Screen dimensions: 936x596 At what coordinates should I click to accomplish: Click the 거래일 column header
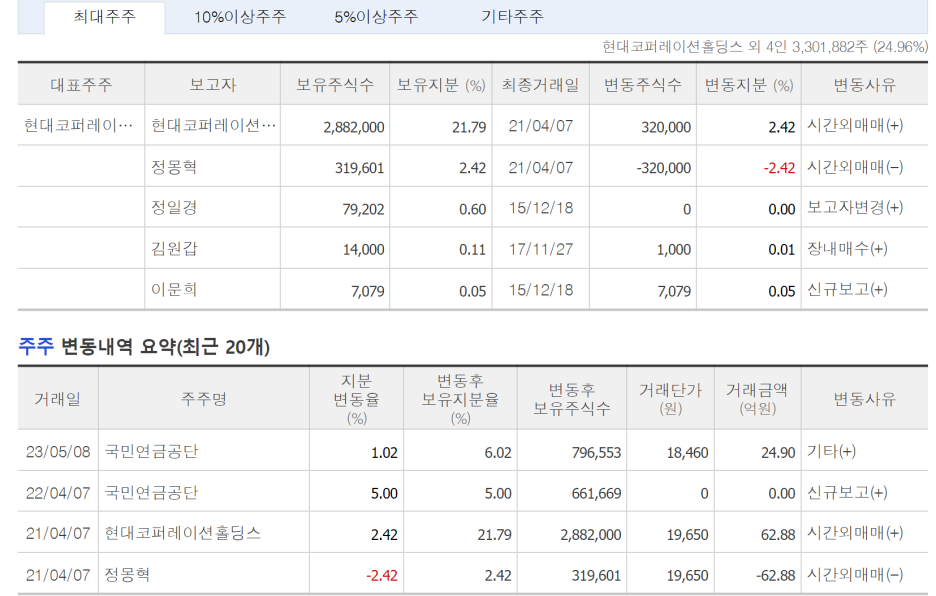coord(57,399)
